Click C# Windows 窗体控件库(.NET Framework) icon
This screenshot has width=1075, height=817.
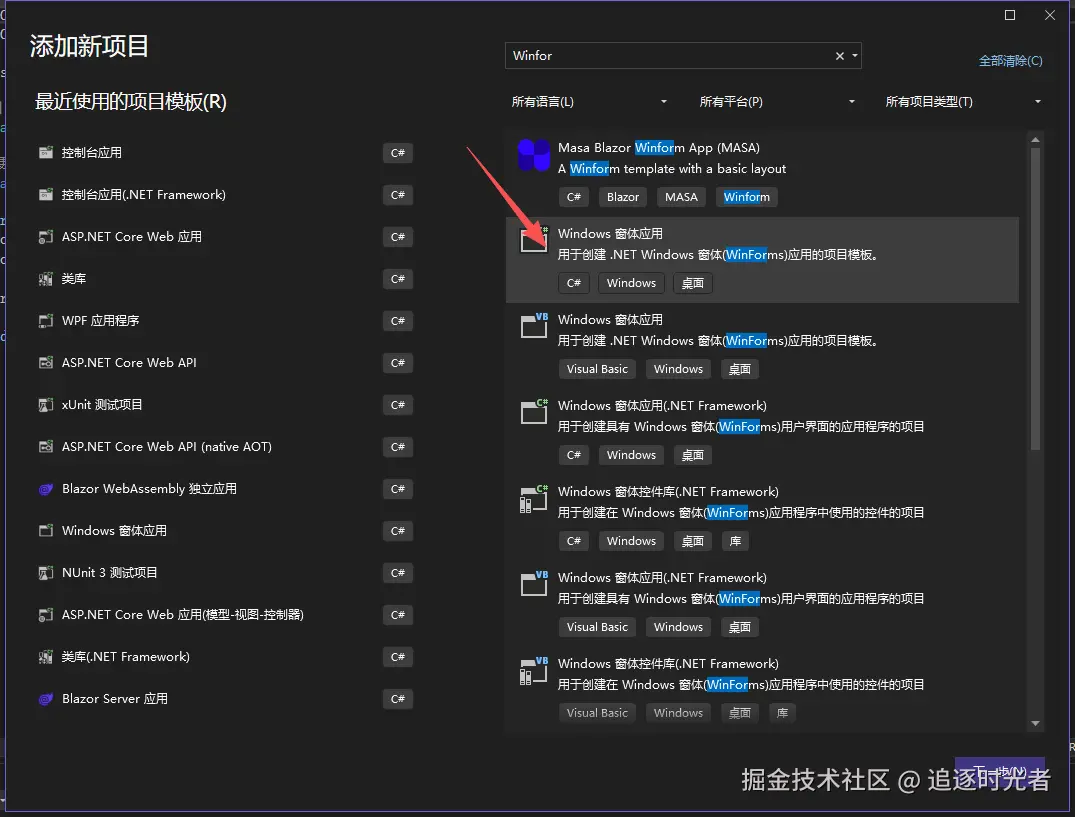(x=534, y=498)
